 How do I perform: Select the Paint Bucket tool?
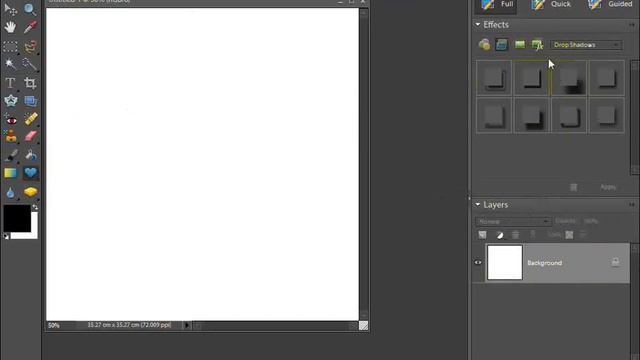click(31, 155)
